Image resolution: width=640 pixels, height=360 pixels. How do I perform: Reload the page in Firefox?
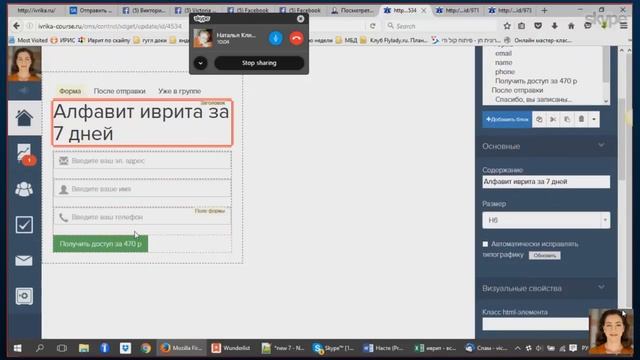click(x=372, y=26)
